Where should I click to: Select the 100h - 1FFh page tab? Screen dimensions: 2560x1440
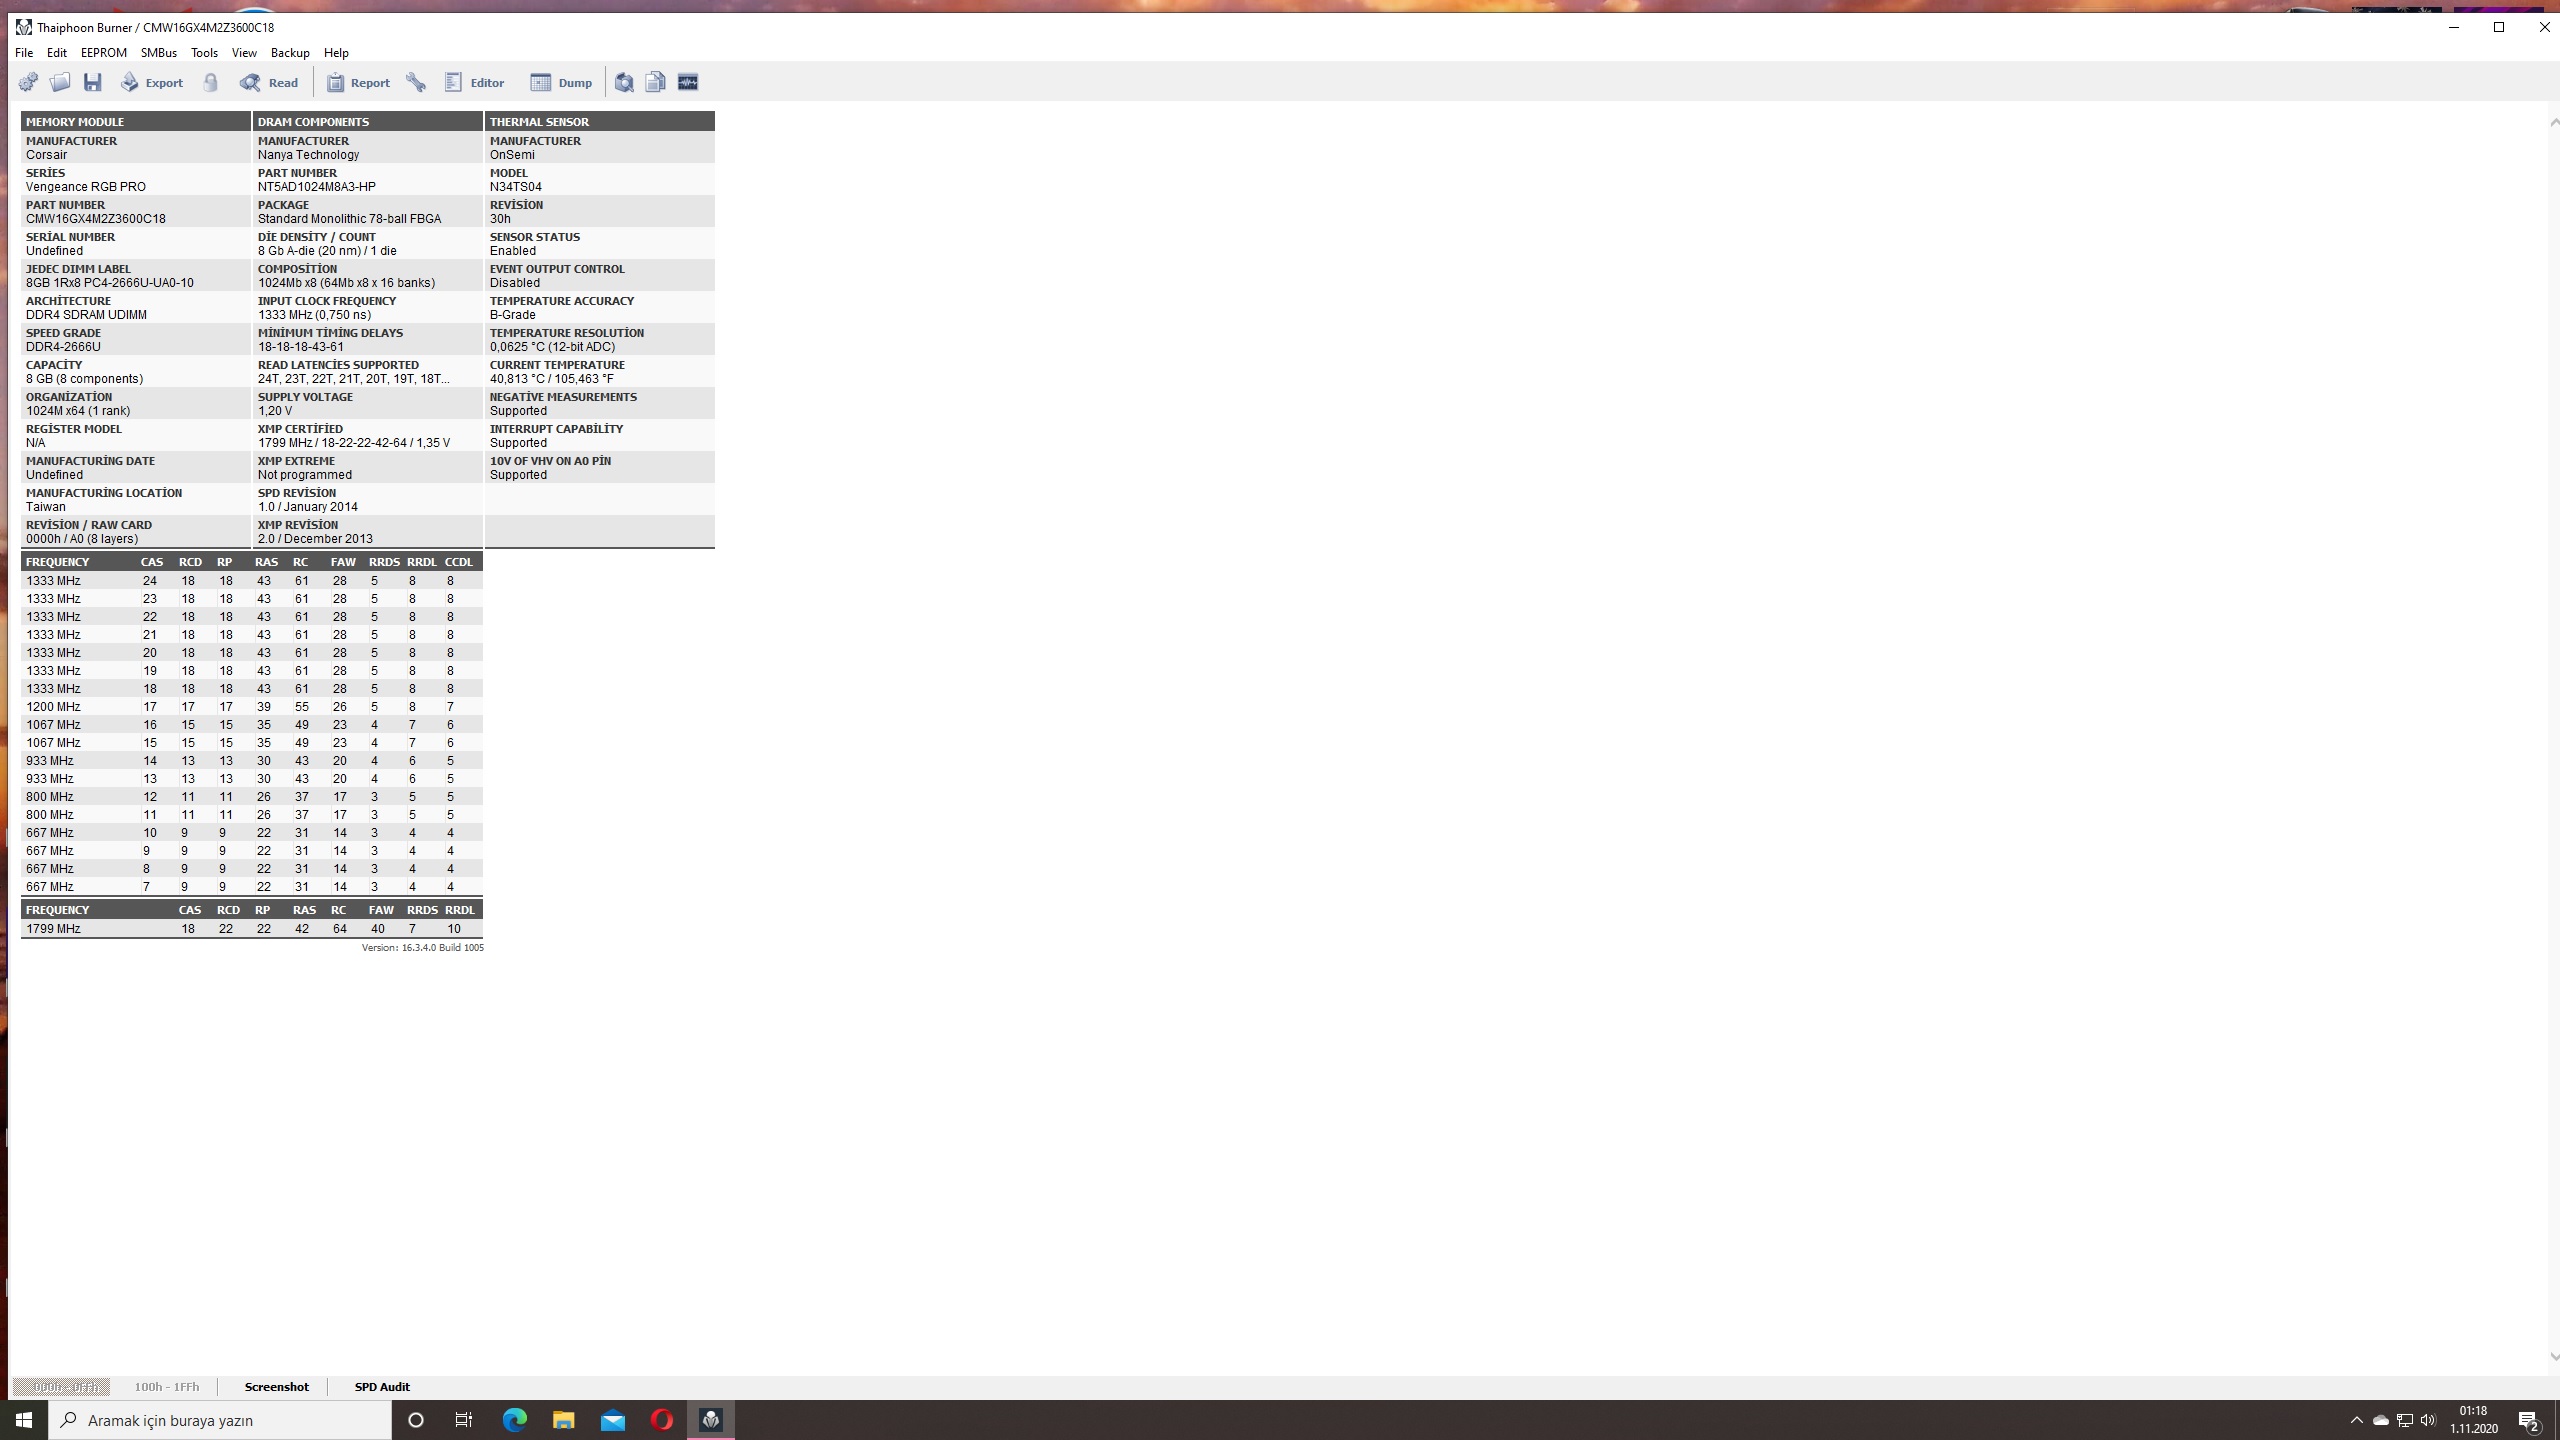[167, 1387]
